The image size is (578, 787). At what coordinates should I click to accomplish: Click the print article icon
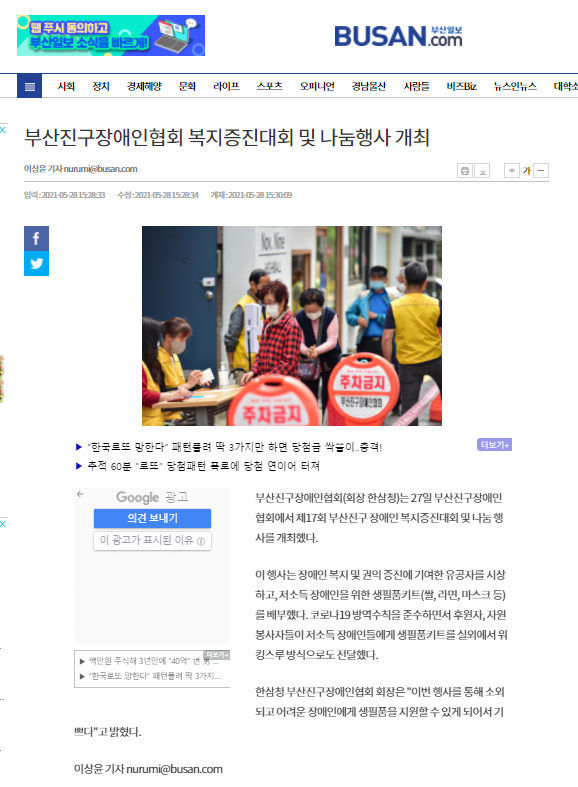click(x=465, y=171)
